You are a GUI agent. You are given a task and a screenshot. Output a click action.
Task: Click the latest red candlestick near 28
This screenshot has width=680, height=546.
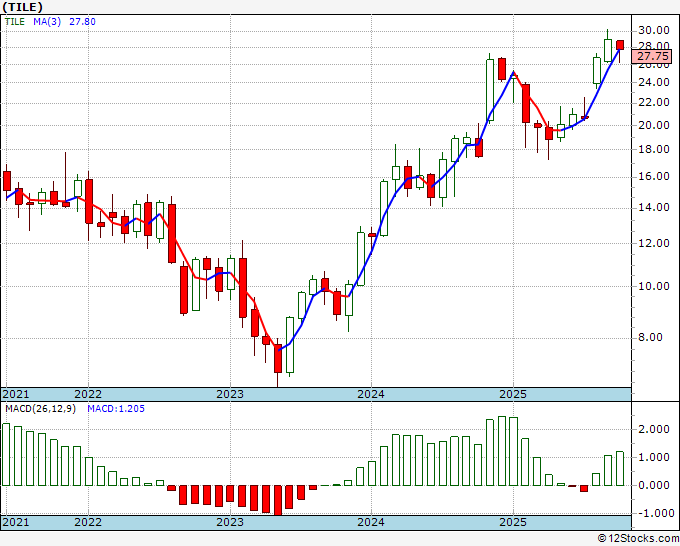pyautogui.click(x=620, y=45)
